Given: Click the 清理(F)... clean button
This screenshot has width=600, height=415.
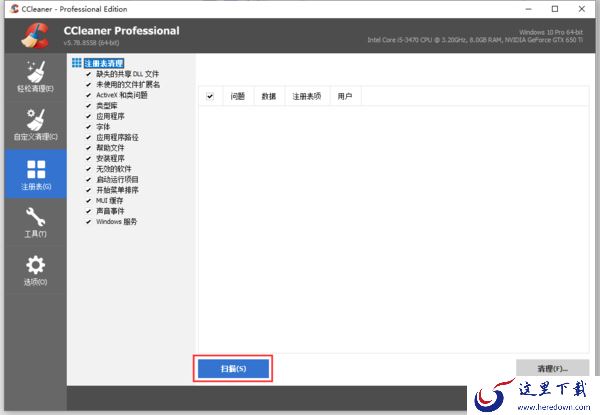Looking at the screenshot, I should point(552,369).
